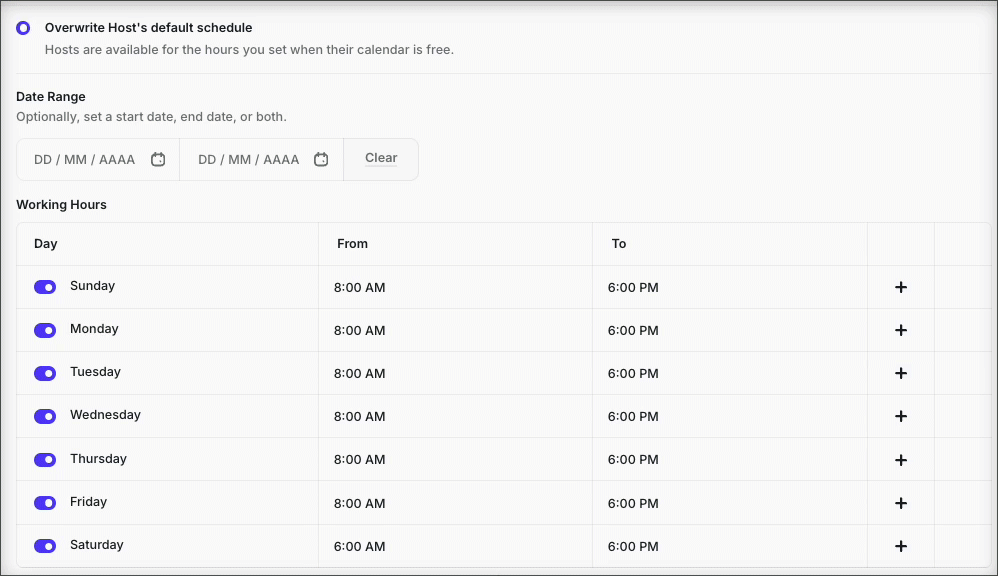The height and width of the screenshot is (576, 998).
Task: Open Thursday's From time 8:00 AM
Action: tap(360, 460)
